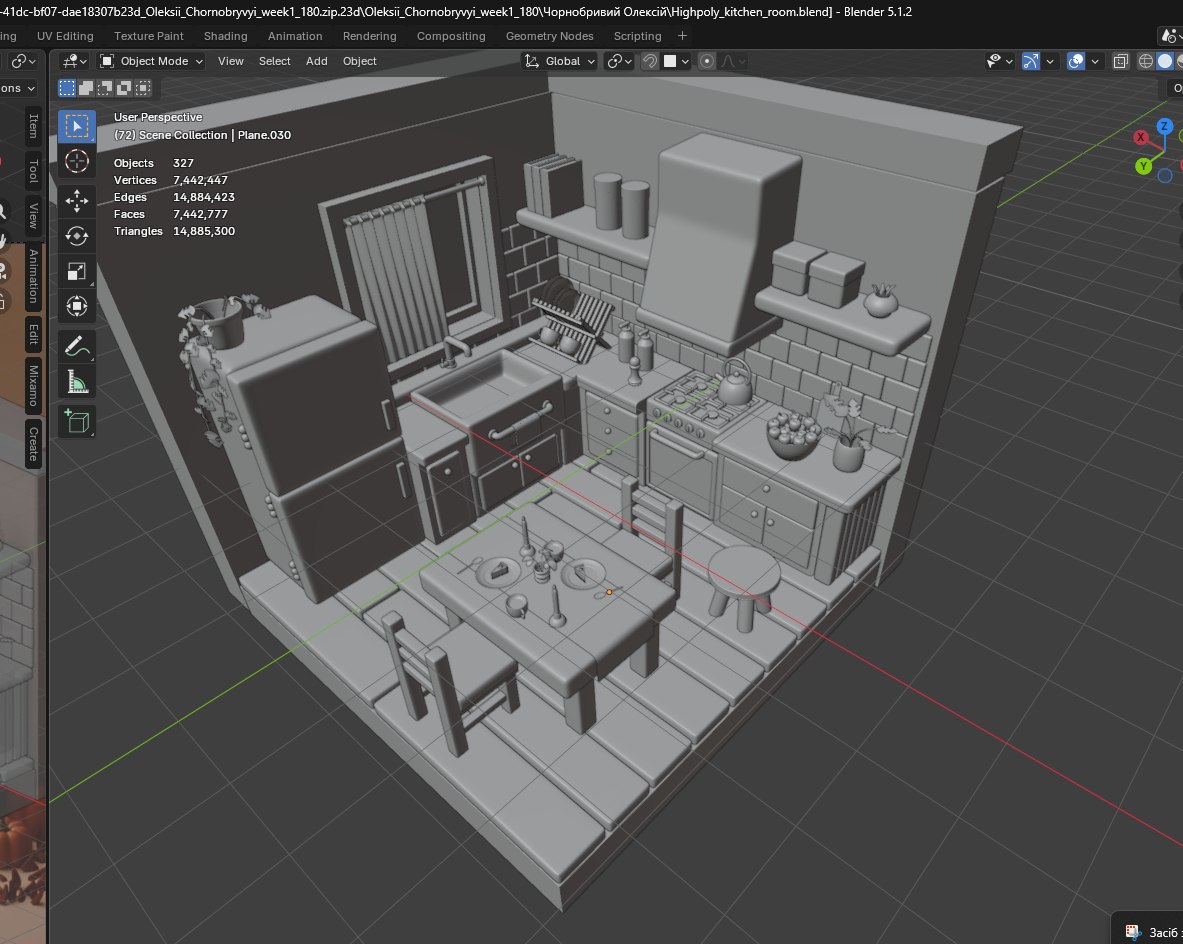Toggle X-Ray mode
The image size is (1183, 944).
[x=1120, y=61]
